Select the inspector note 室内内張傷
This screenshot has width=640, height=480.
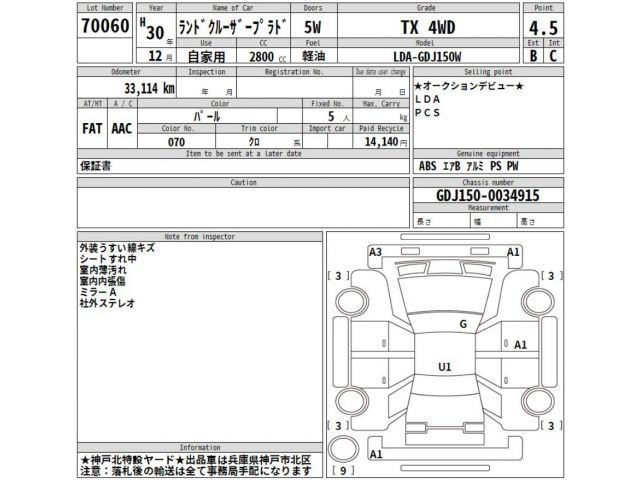[102, 281]
